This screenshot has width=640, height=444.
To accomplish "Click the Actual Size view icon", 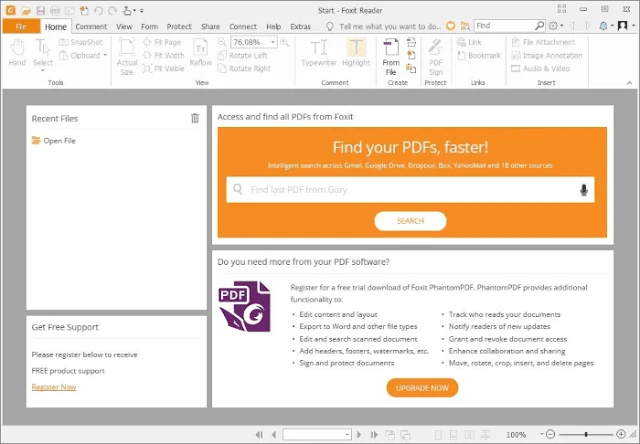I will [127, 56].
